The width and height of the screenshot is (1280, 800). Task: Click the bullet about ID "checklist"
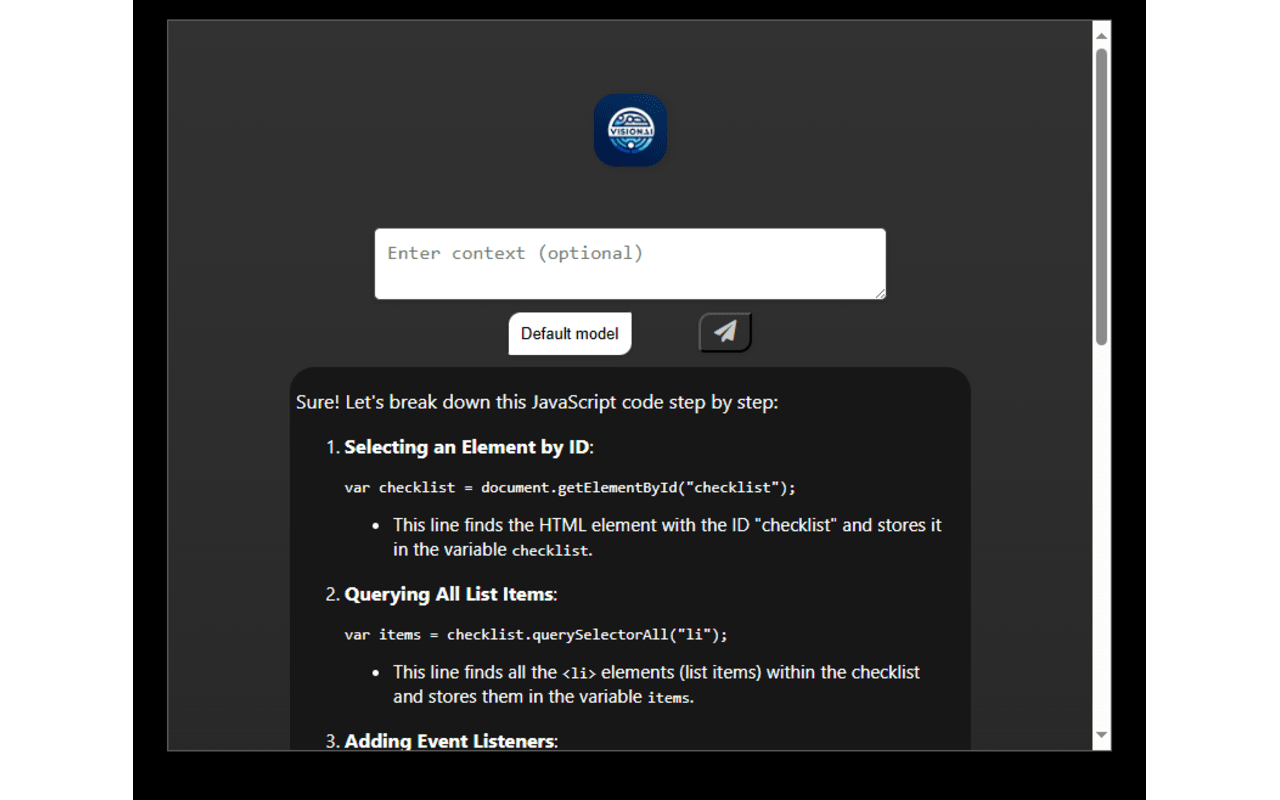tap(667, 537)
